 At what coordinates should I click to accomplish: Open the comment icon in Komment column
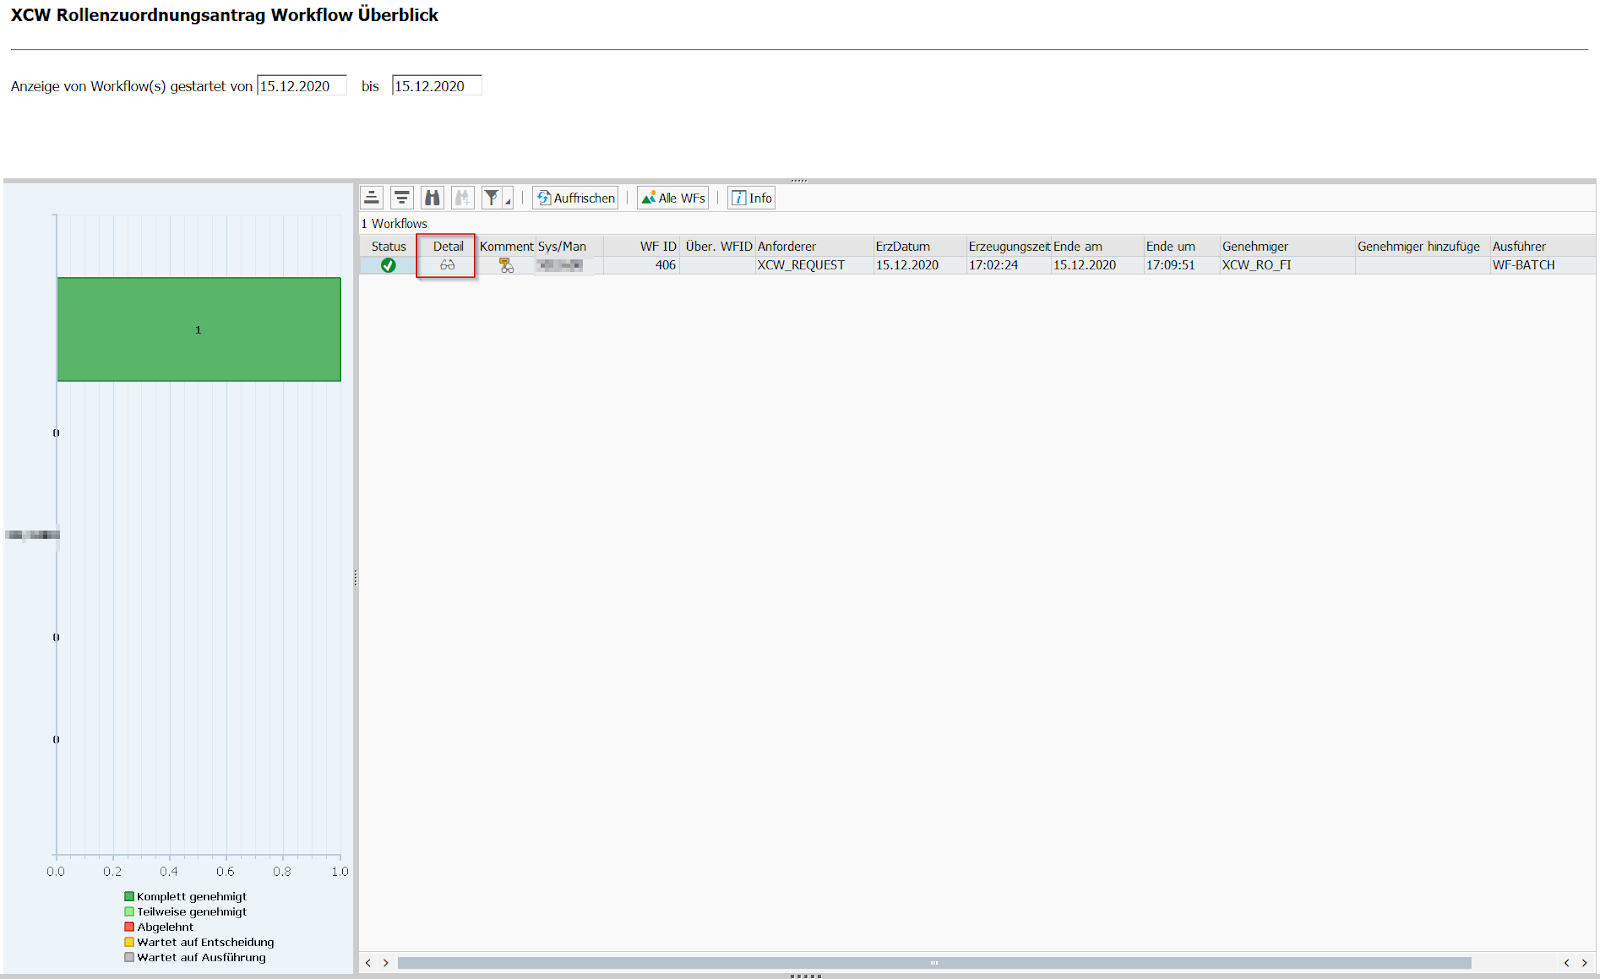coord(506,265)
